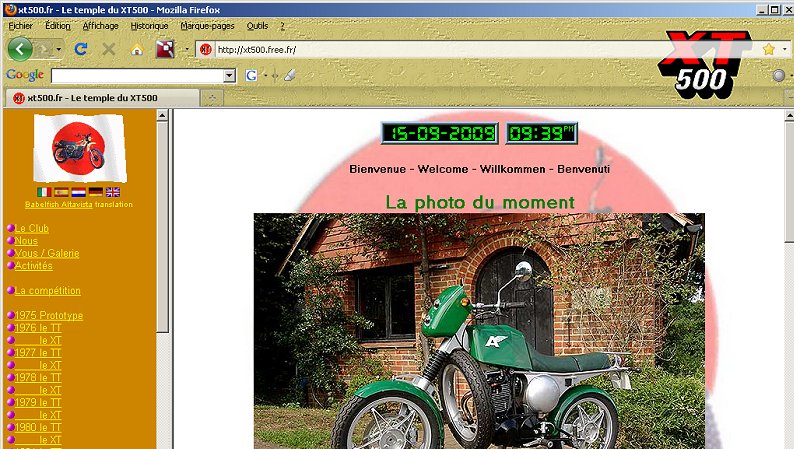Open a new tab with the small tab button

pyautogui.click(x=212, y=98)
